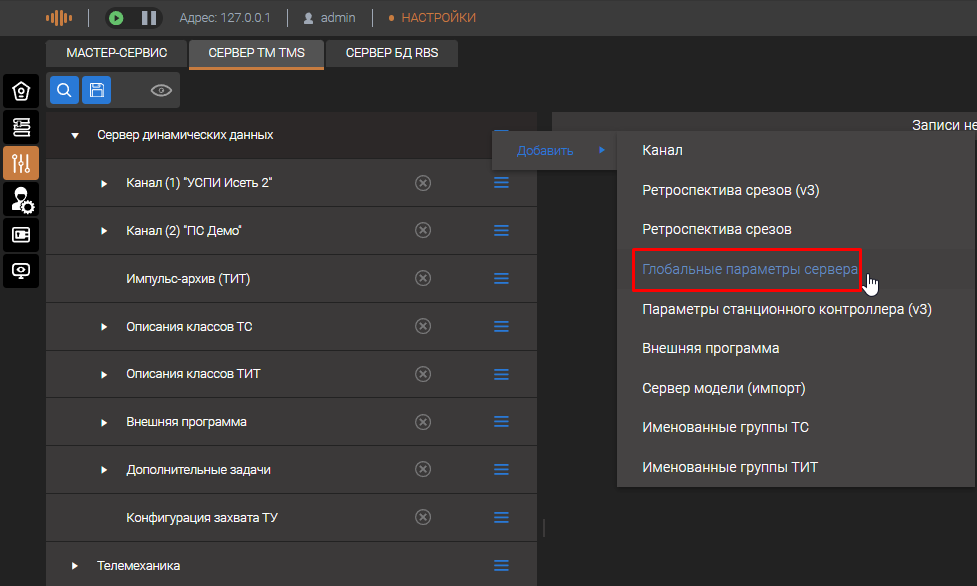The image size is (977, 586).
Task: Delete the Канал (1) "УСПИ Исеть 2" row
Action: pyautogui.click(x=423, y=183)
